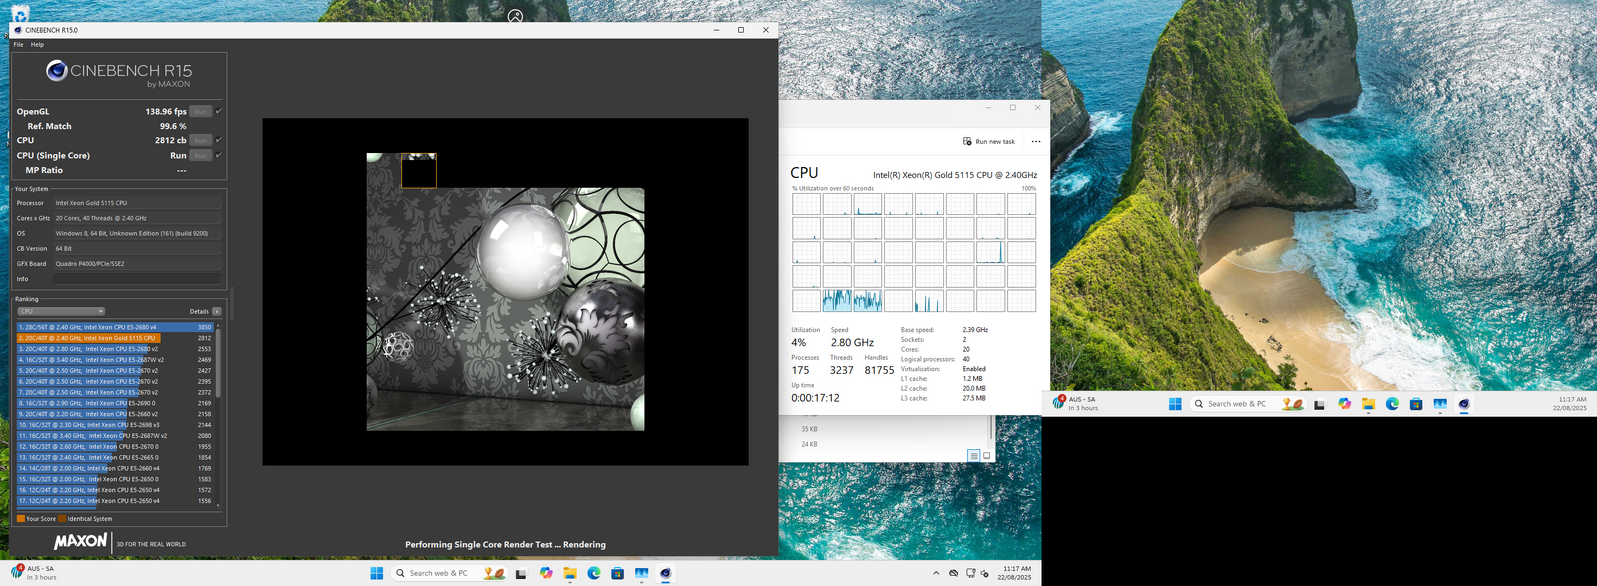1597x586 pixels.
Task: Switch to Cinebench on second monitor taskbar
Action: tap(1464, 404)
